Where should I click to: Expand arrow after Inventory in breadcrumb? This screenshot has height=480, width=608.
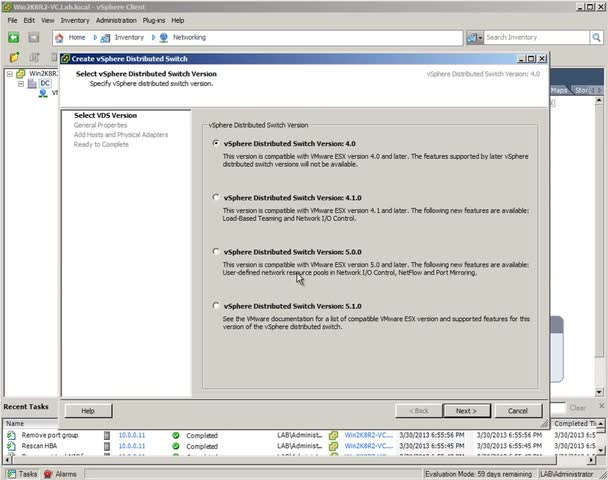153,37
